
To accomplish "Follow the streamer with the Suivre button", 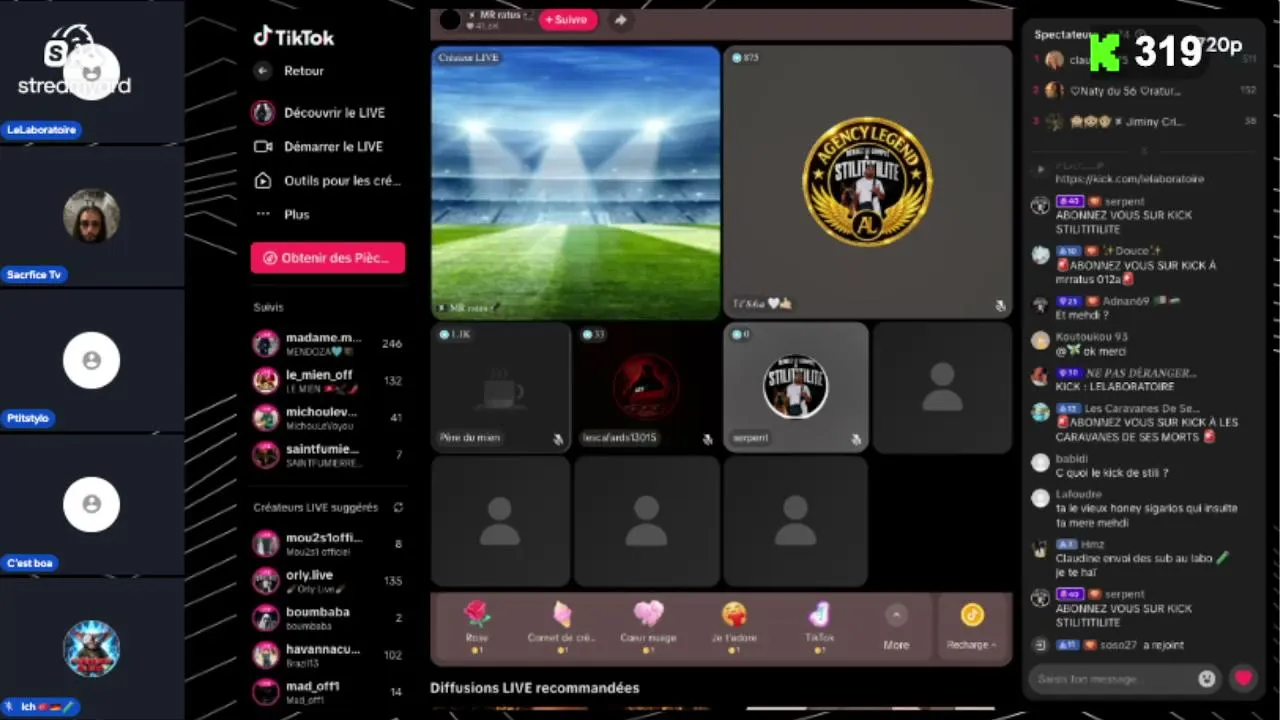I will (x=568, y=19).
